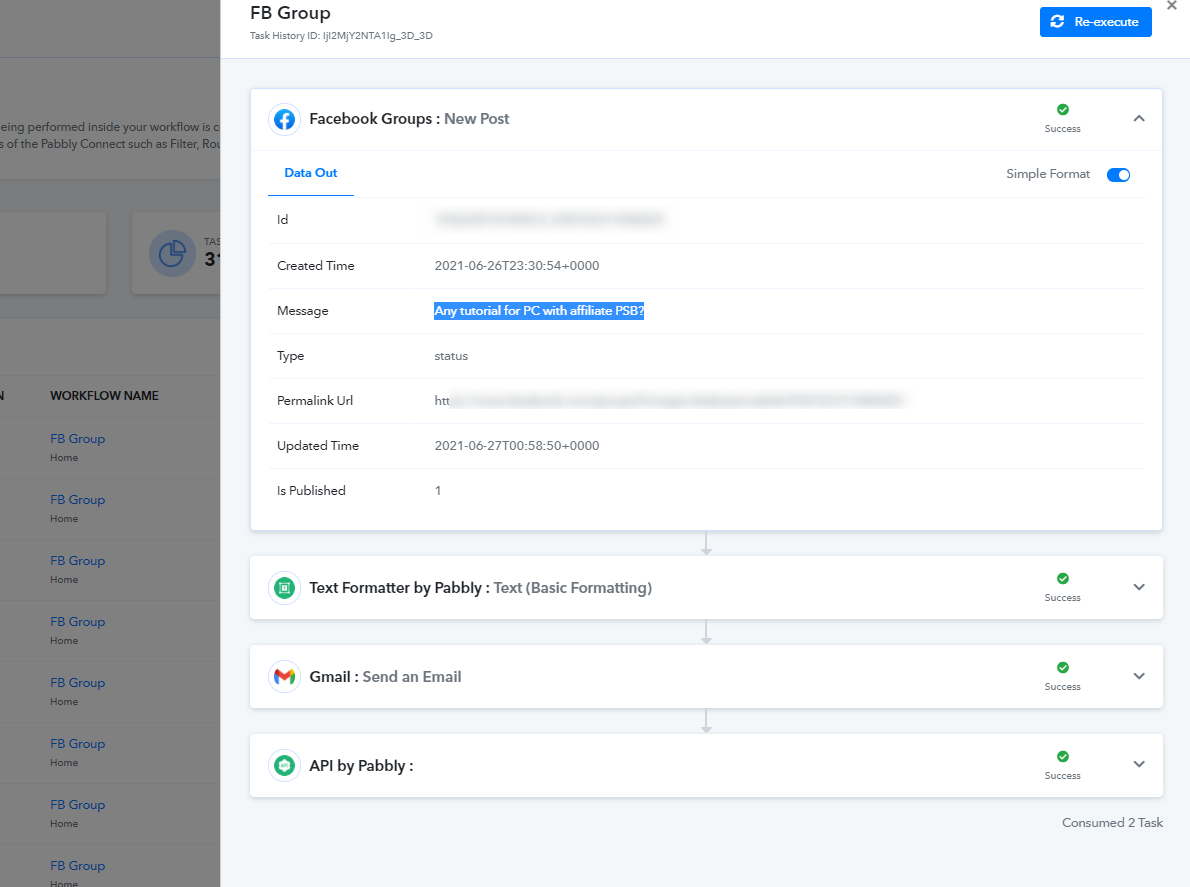Viewport: 1190px width, 887px height.
Task: Click the Message field label
Action: (303, 310)
